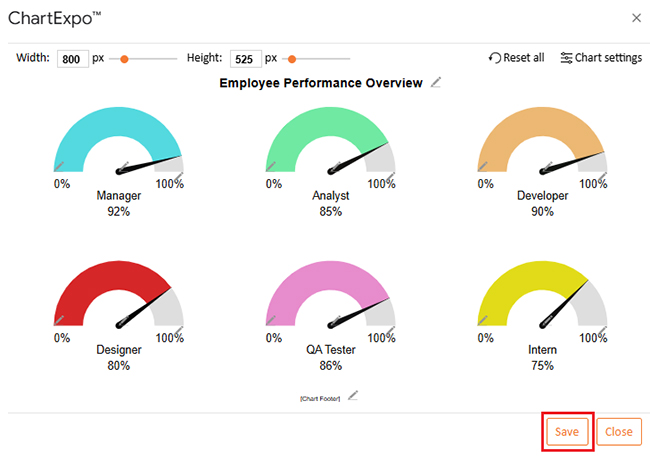Click the Height input field
Image resolution: width=650 pixels, height=466 pixels.
coord(245,59)
